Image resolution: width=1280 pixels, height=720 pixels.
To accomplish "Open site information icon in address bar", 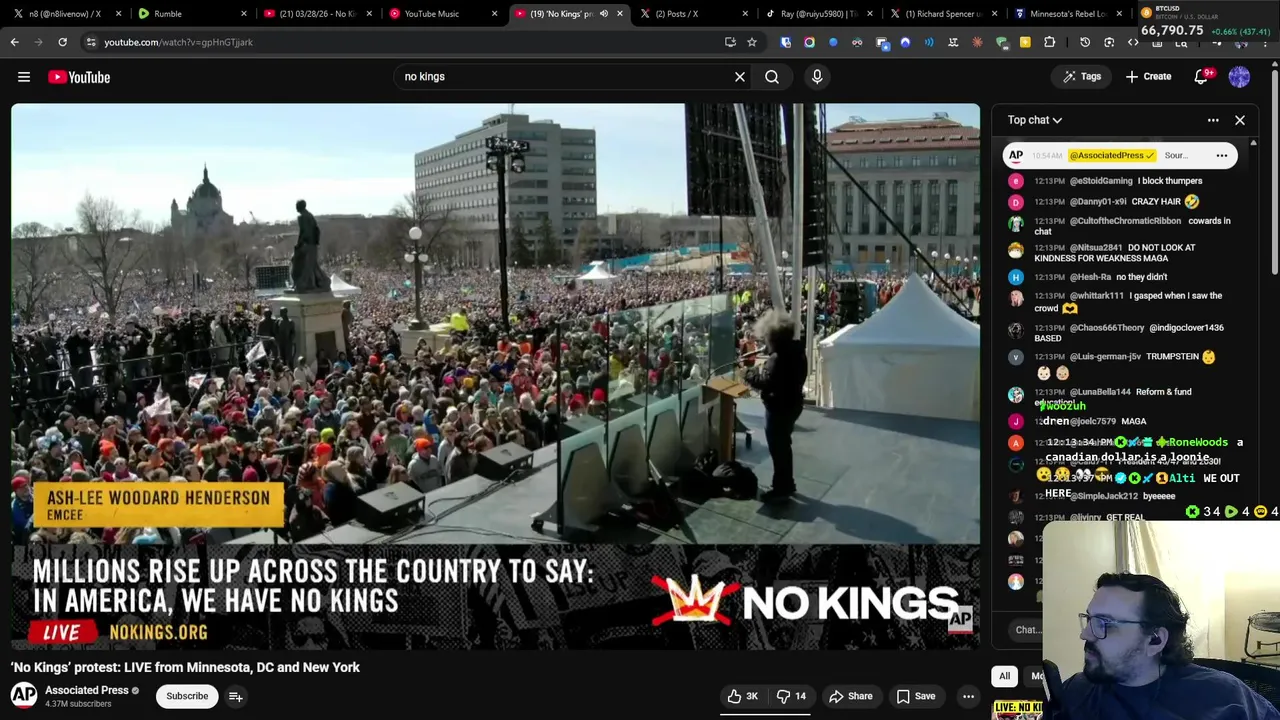I will click(91, 42).
